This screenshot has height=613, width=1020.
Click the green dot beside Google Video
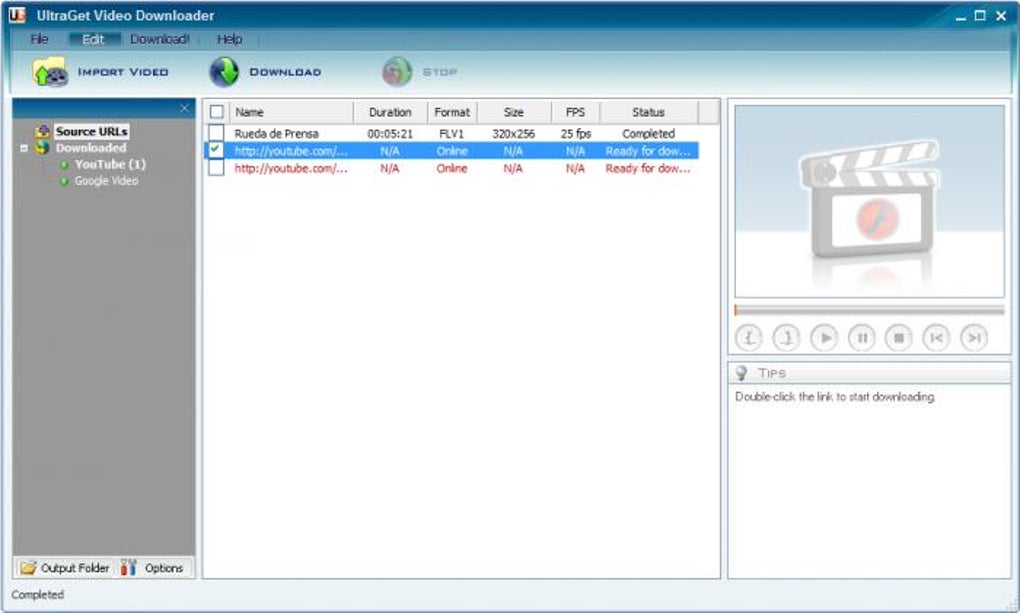click(64, 181)
